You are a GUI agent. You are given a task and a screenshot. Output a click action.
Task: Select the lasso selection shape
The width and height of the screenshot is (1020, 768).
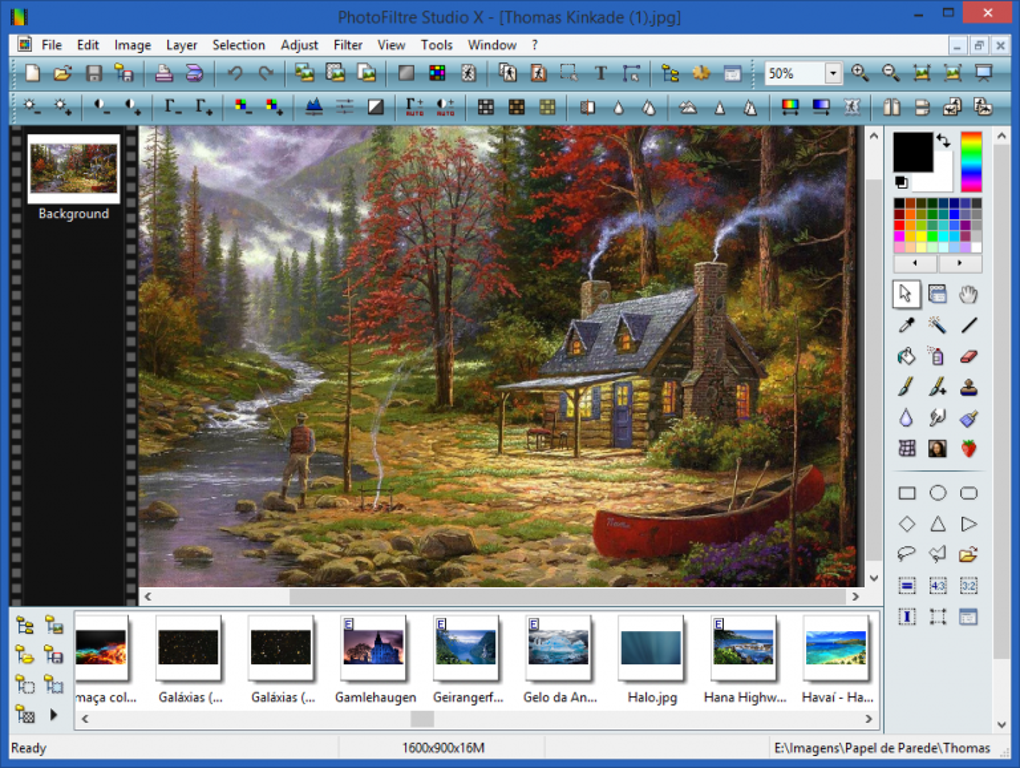pos(906,553)
